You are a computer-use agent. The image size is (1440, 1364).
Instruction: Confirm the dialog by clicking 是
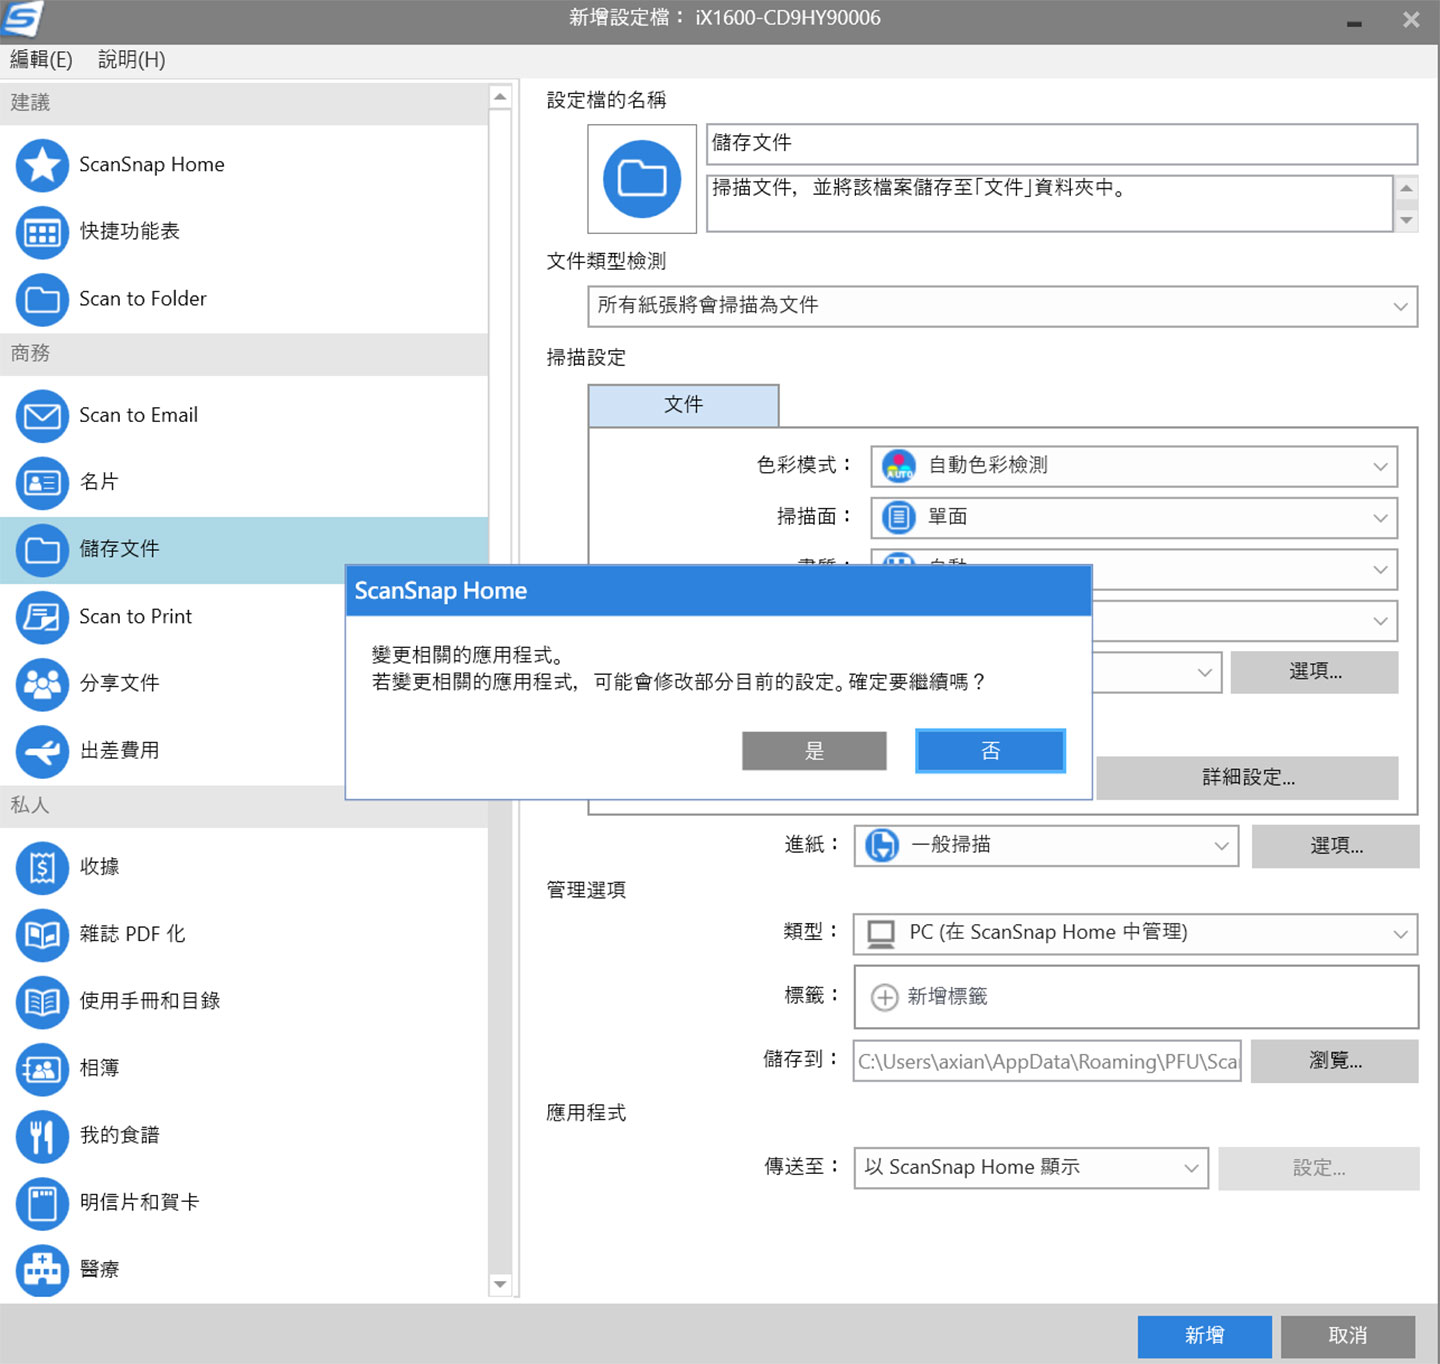click(814, 751)
